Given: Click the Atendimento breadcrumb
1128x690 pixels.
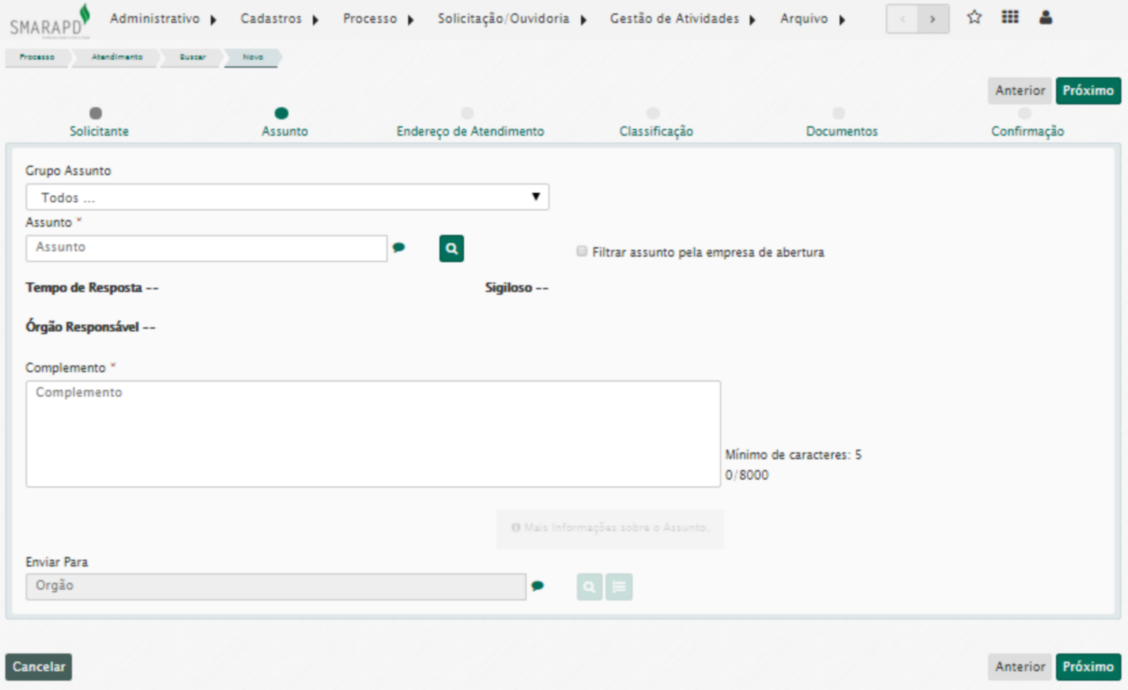Looking at the screenshot, I should pos(117,57).
